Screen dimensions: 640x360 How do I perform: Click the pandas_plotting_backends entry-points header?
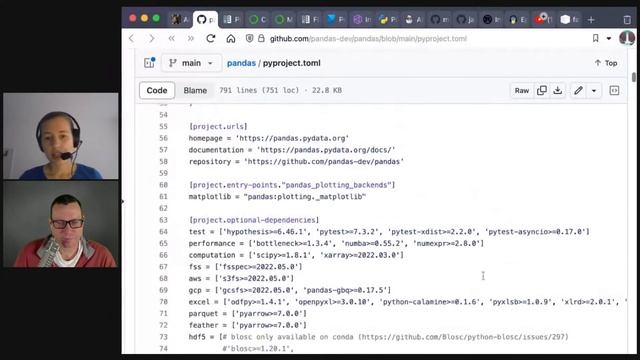(292, 185)
